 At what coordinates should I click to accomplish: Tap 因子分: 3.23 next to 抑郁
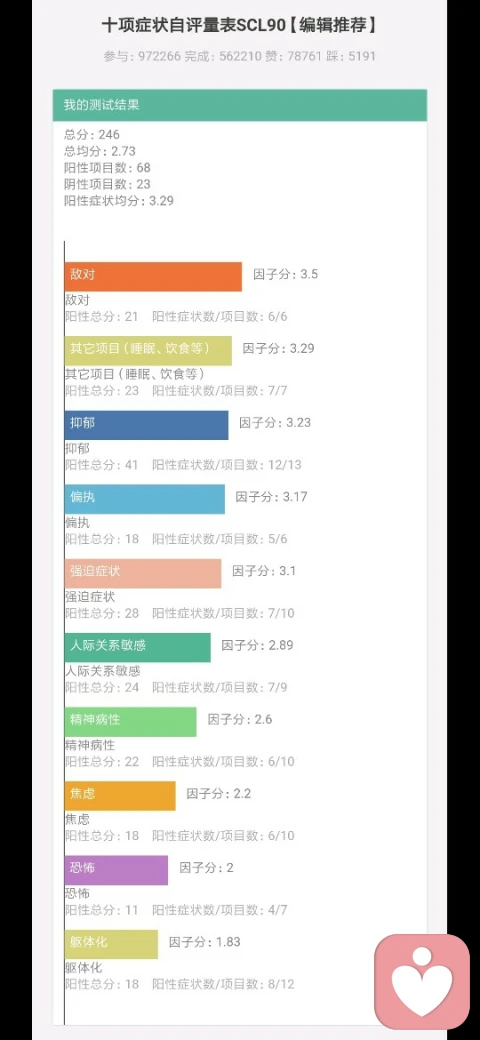click(x=275, y=422)
